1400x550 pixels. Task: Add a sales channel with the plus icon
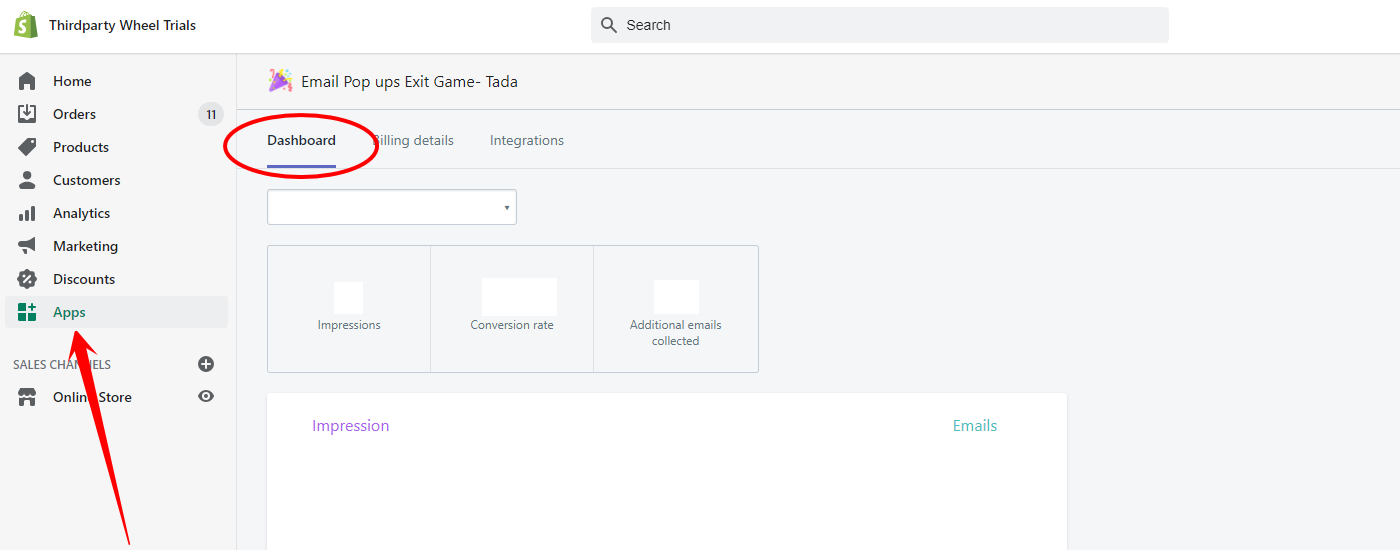coord(206,364)
